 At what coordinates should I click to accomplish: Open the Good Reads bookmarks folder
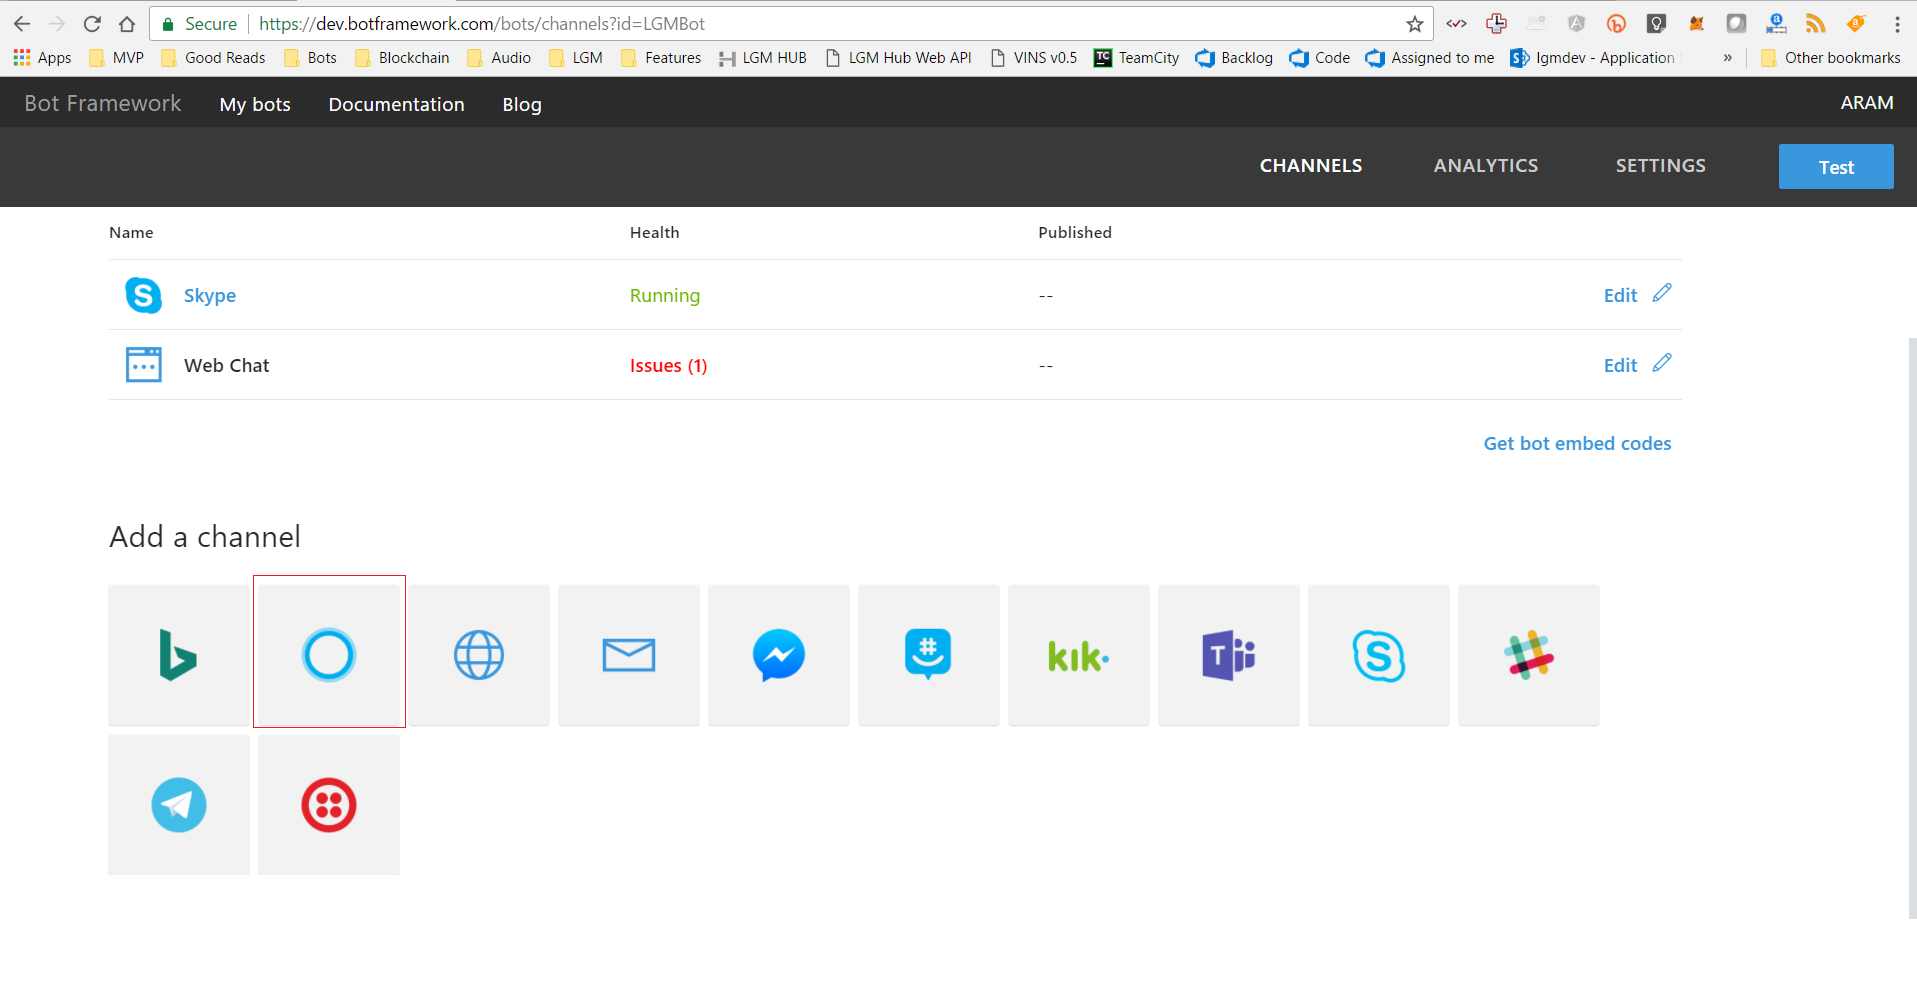(x=213, y=58)
